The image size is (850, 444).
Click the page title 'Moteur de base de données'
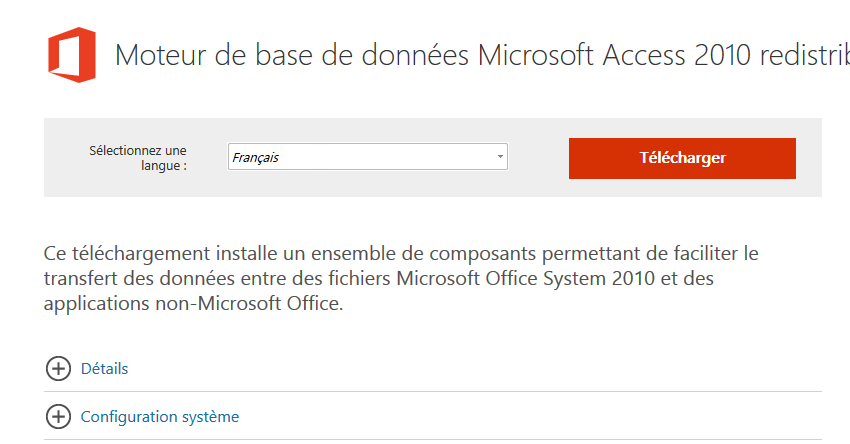tap(292, 55)
